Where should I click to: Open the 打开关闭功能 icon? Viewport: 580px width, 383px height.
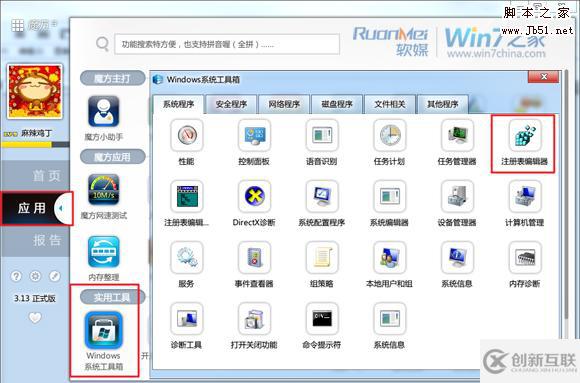pyautogui.click(x=254, y=319)
